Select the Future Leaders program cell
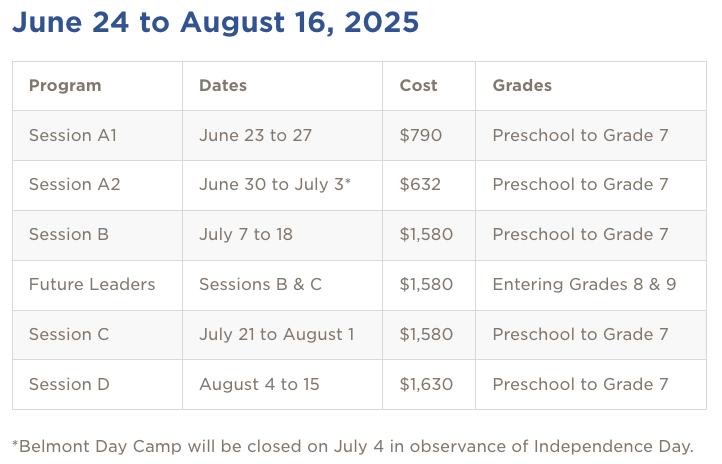722x464 pixels. [92, 285]
